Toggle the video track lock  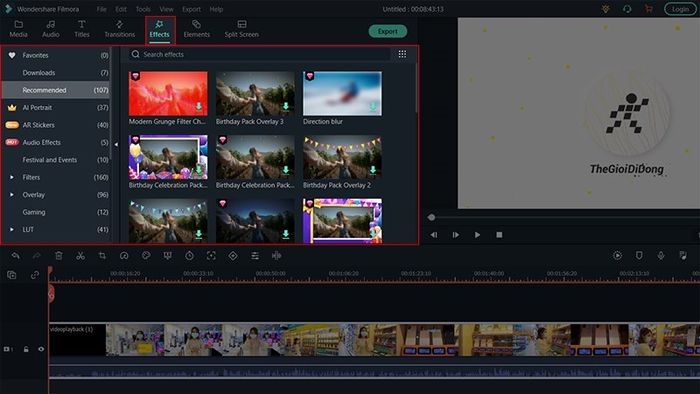(x=26, y=349)
